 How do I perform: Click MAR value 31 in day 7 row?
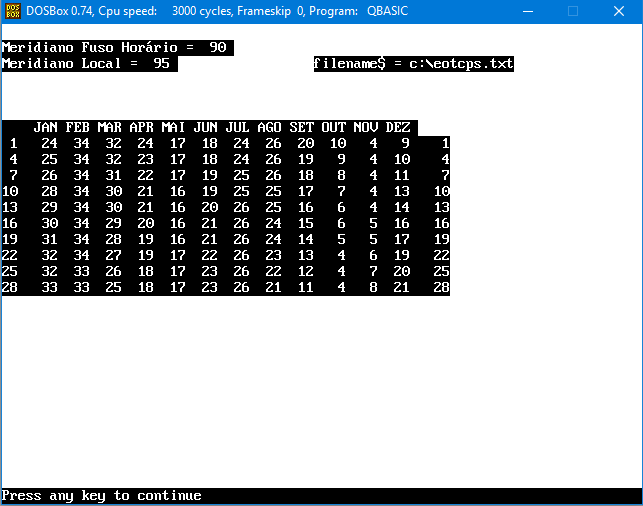pos(114,176)
